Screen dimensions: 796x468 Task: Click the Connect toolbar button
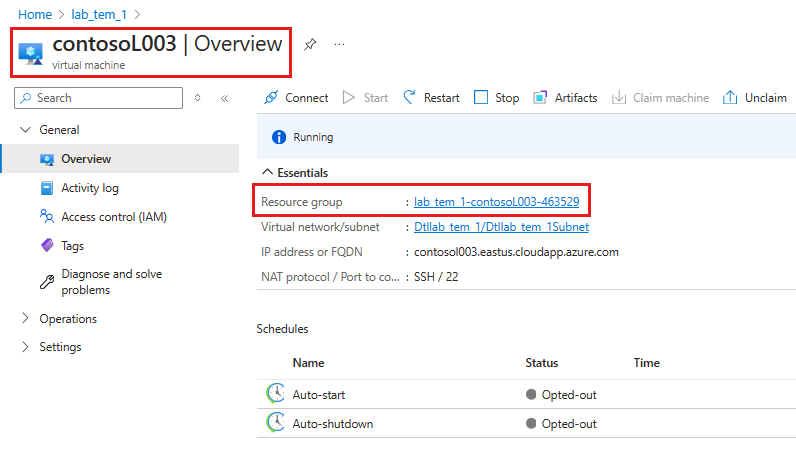tap(296, 98)
